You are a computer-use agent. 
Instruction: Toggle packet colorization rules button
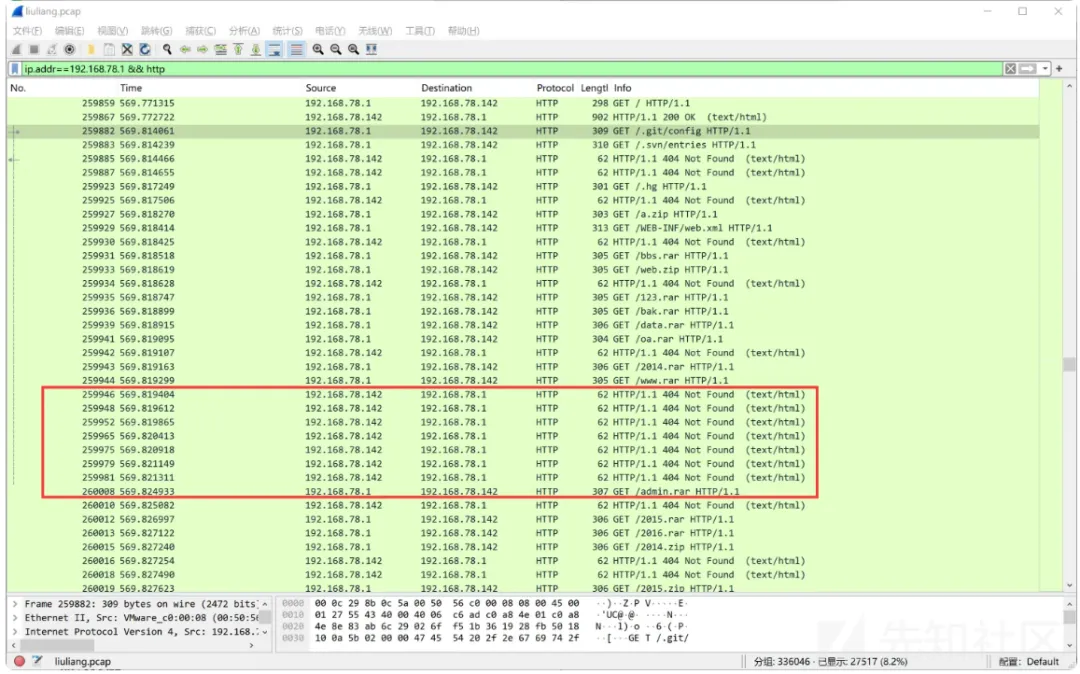296,49
